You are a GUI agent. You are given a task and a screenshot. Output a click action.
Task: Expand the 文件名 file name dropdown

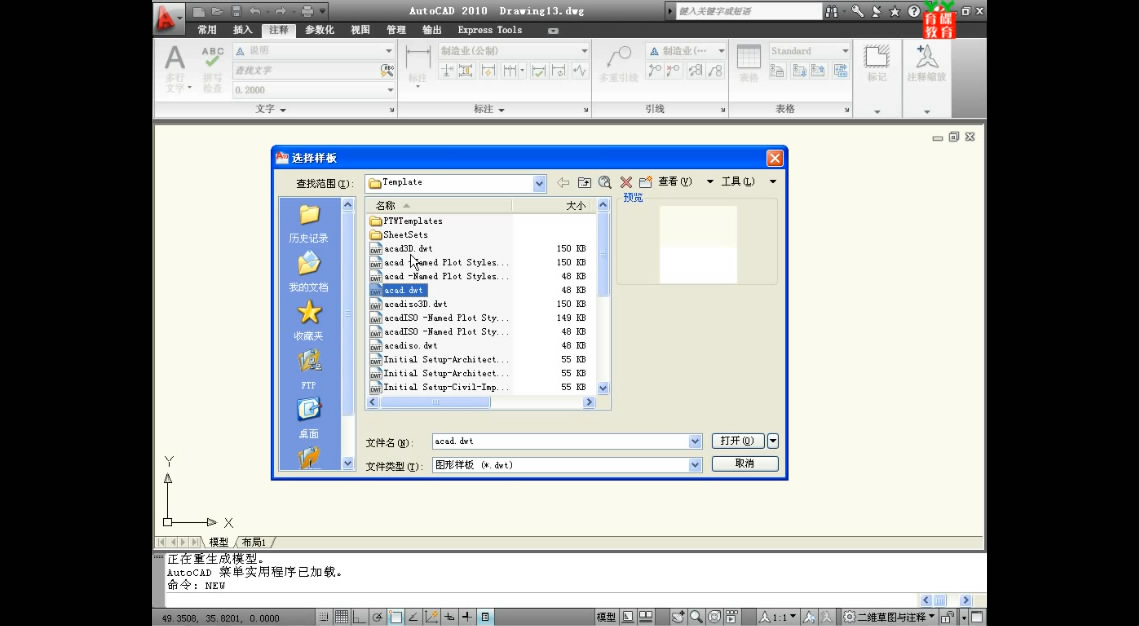click(x=695, y=442)
